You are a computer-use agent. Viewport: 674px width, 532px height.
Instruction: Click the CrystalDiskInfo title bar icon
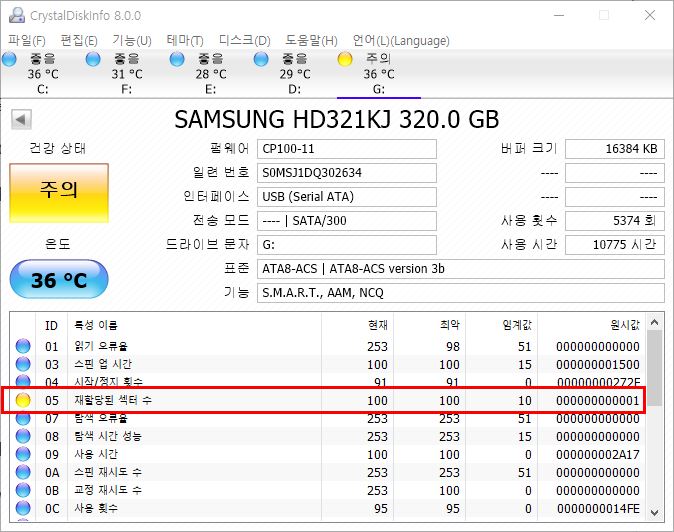pyautogui.click(x=16, y=15)
